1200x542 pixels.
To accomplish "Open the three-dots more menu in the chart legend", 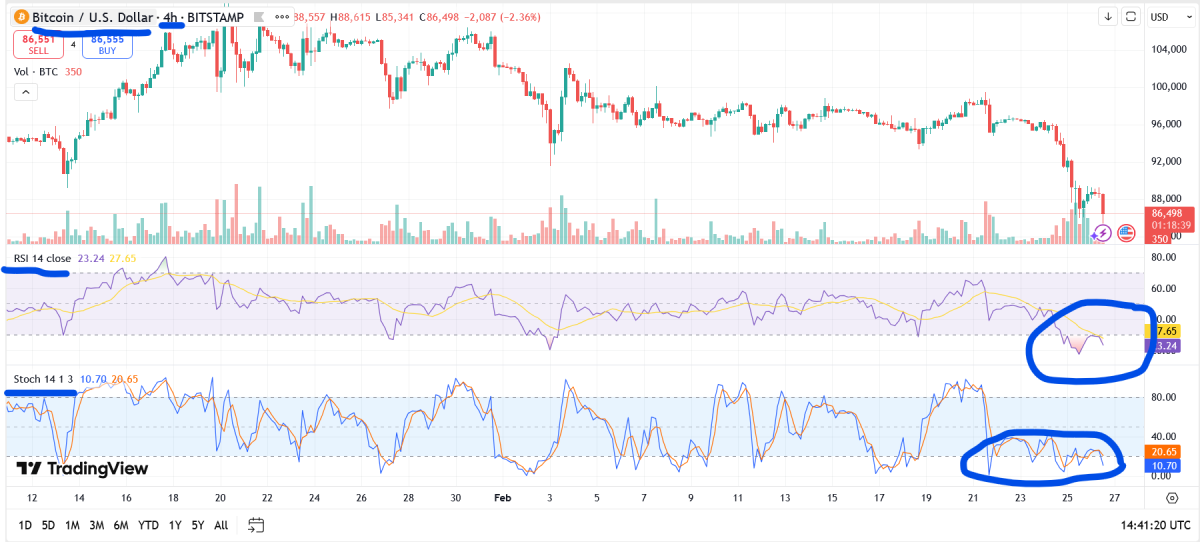I will (280, 18).
